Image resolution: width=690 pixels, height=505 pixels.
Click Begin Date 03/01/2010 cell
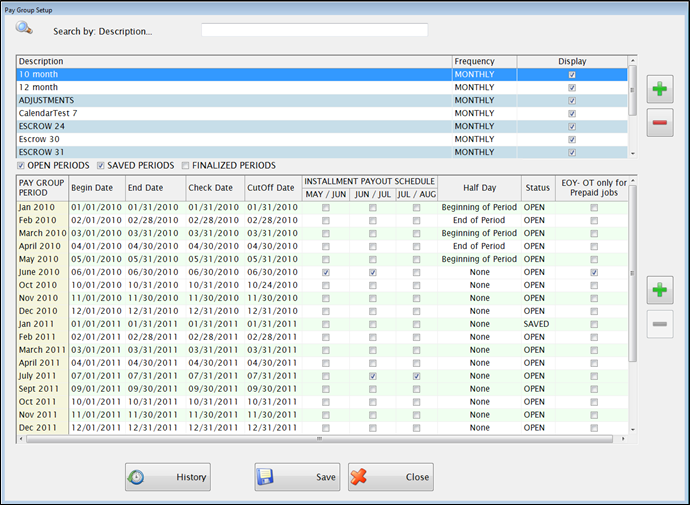(x=96, y=233)
